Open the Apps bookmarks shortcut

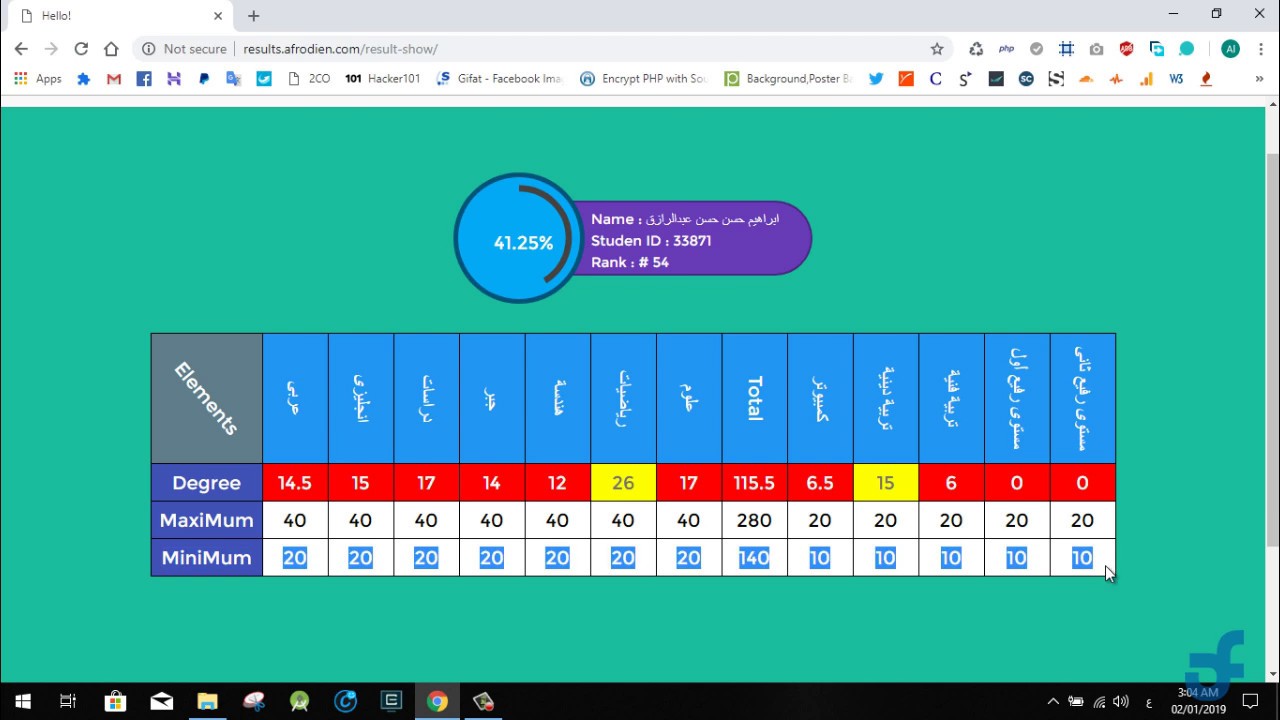coord(37,78)
